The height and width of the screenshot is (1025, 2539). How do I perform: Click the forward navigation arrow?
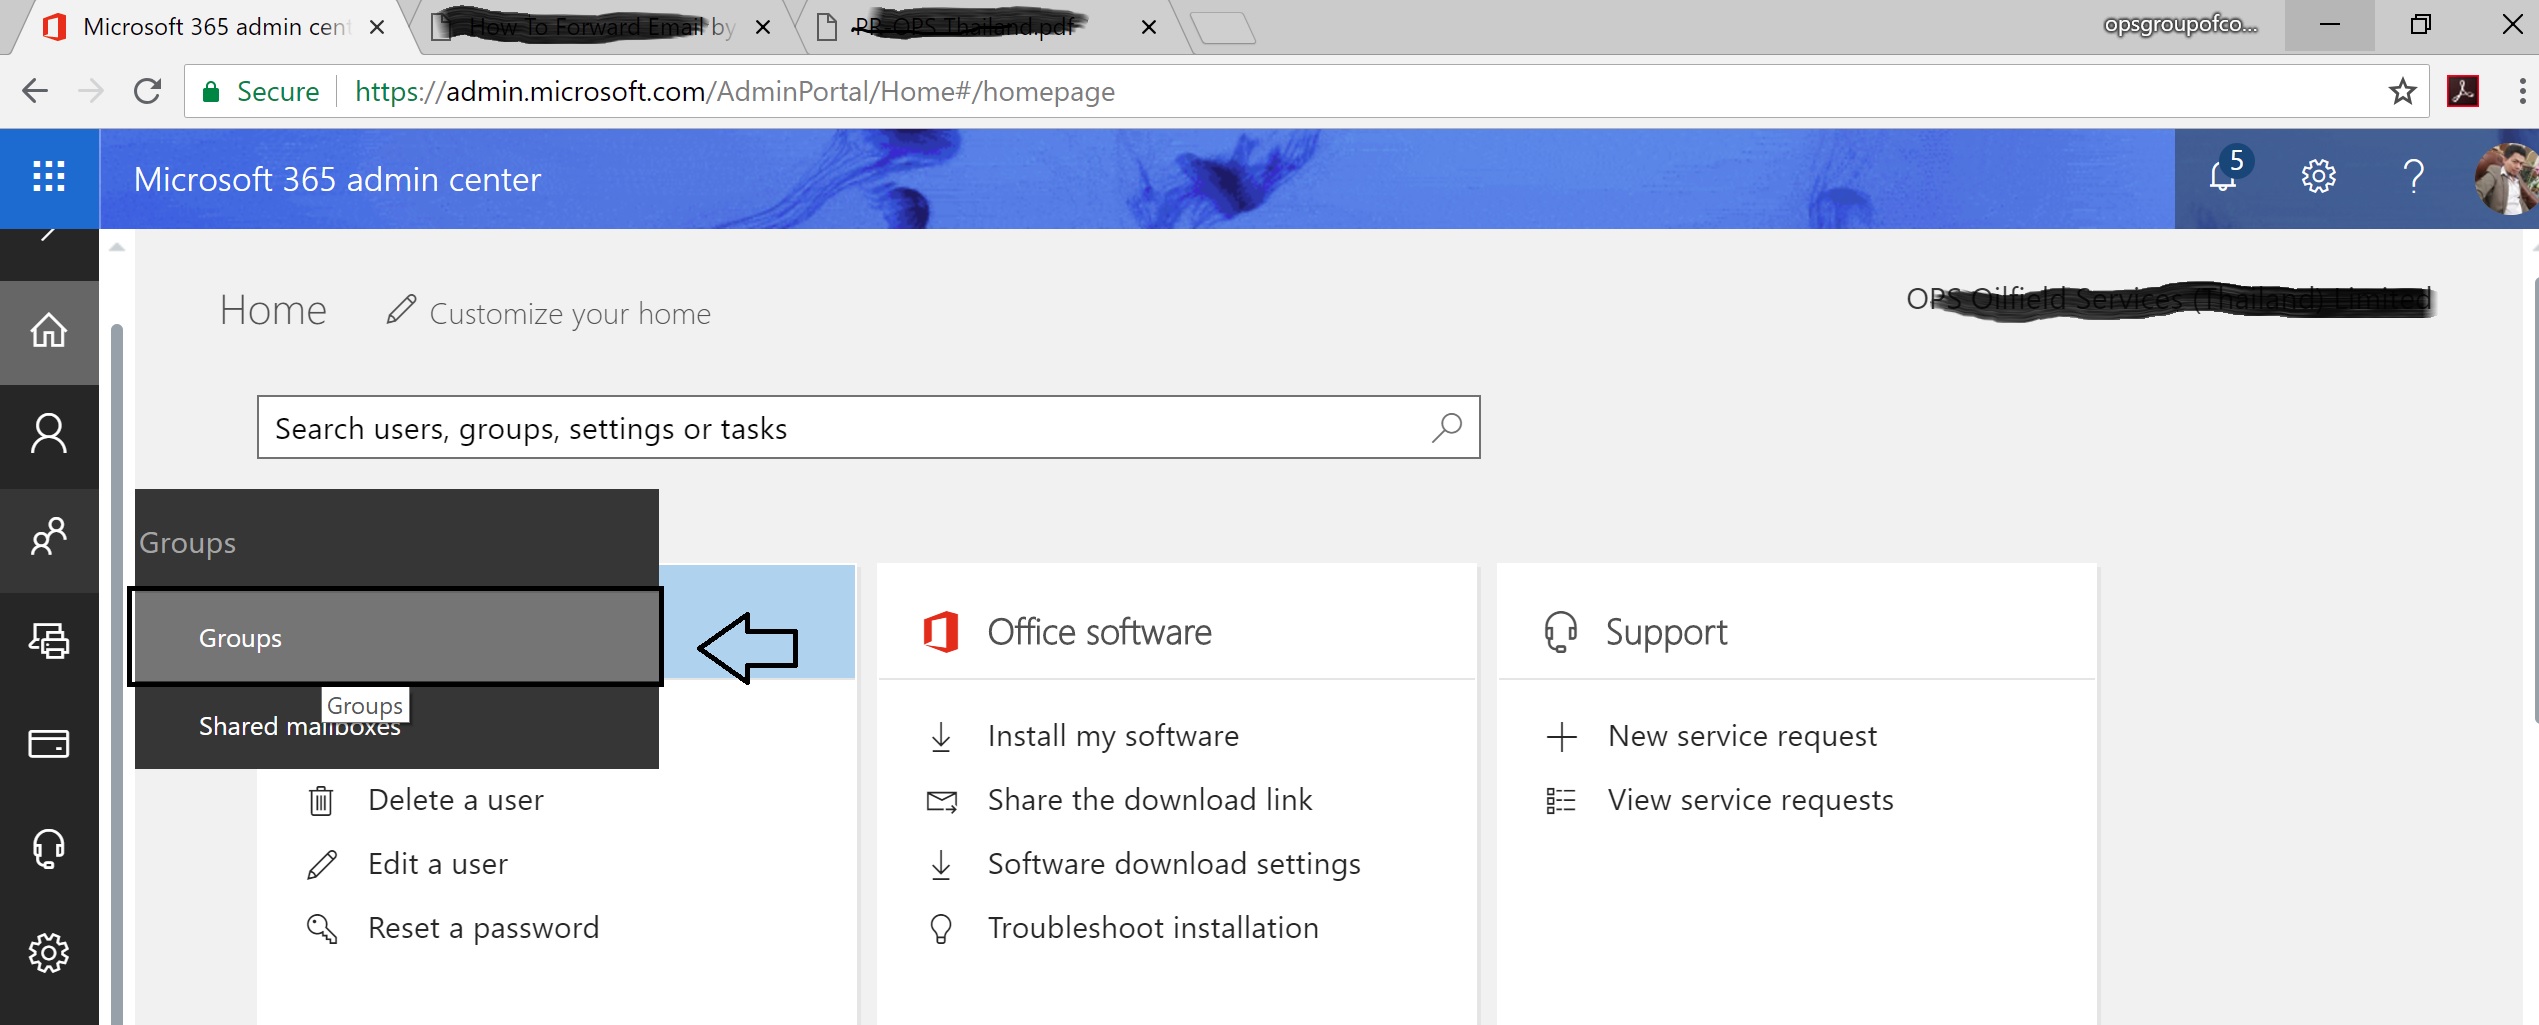click(91, 91)
